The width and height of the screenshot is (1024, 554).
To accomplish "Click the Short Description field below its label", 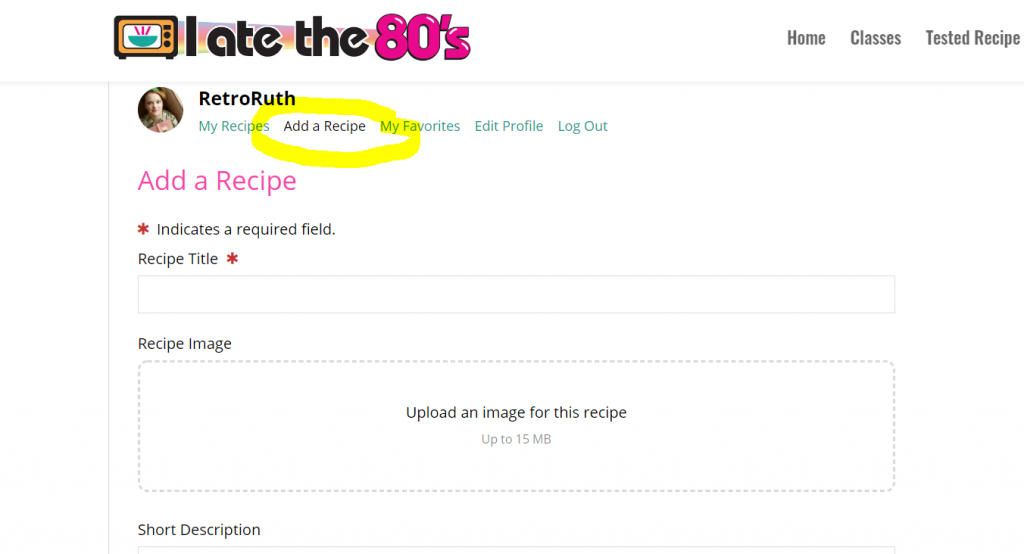I will coord(516,550).
